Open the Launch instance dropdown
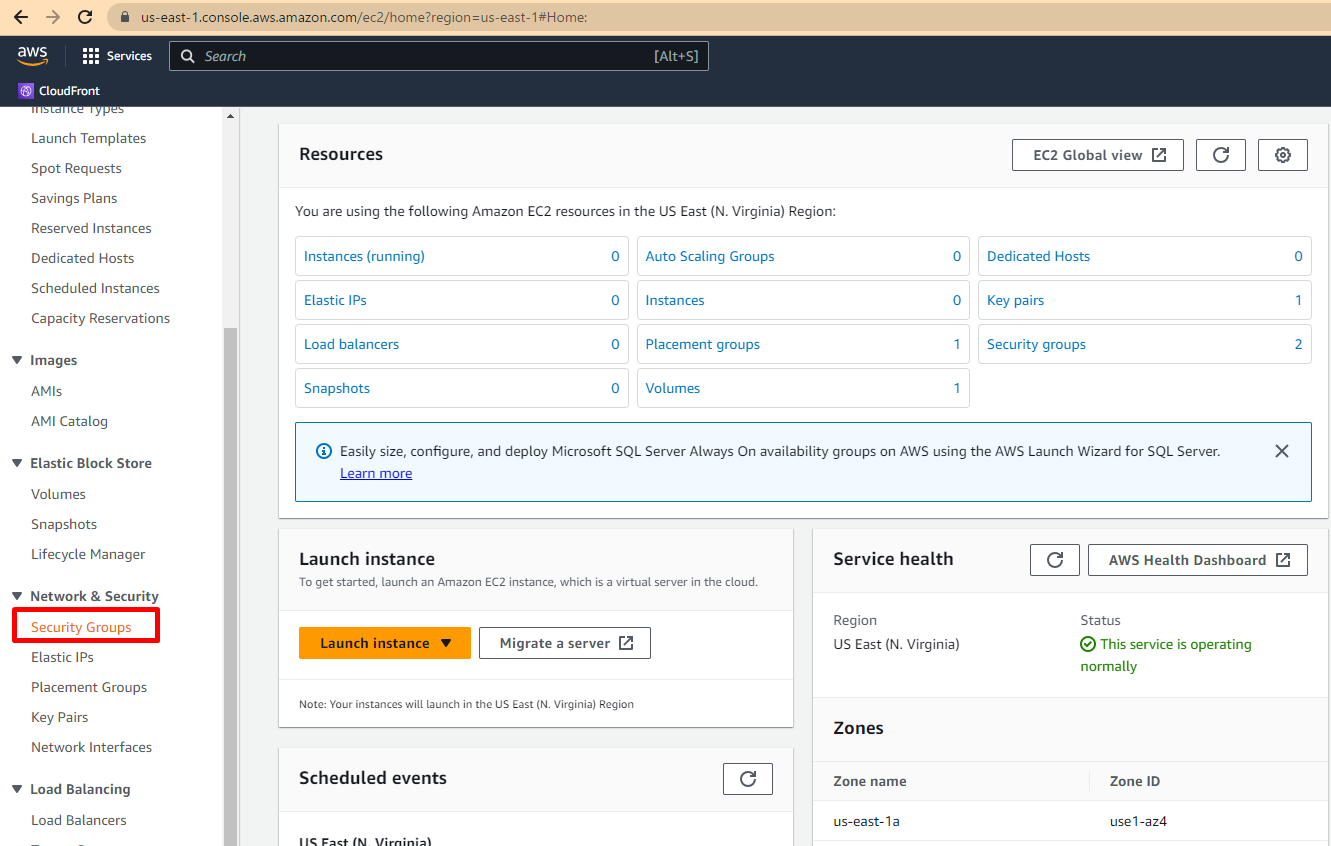Screen dimensions: 1331x846 pyautogui.click(x=446, y=643)
